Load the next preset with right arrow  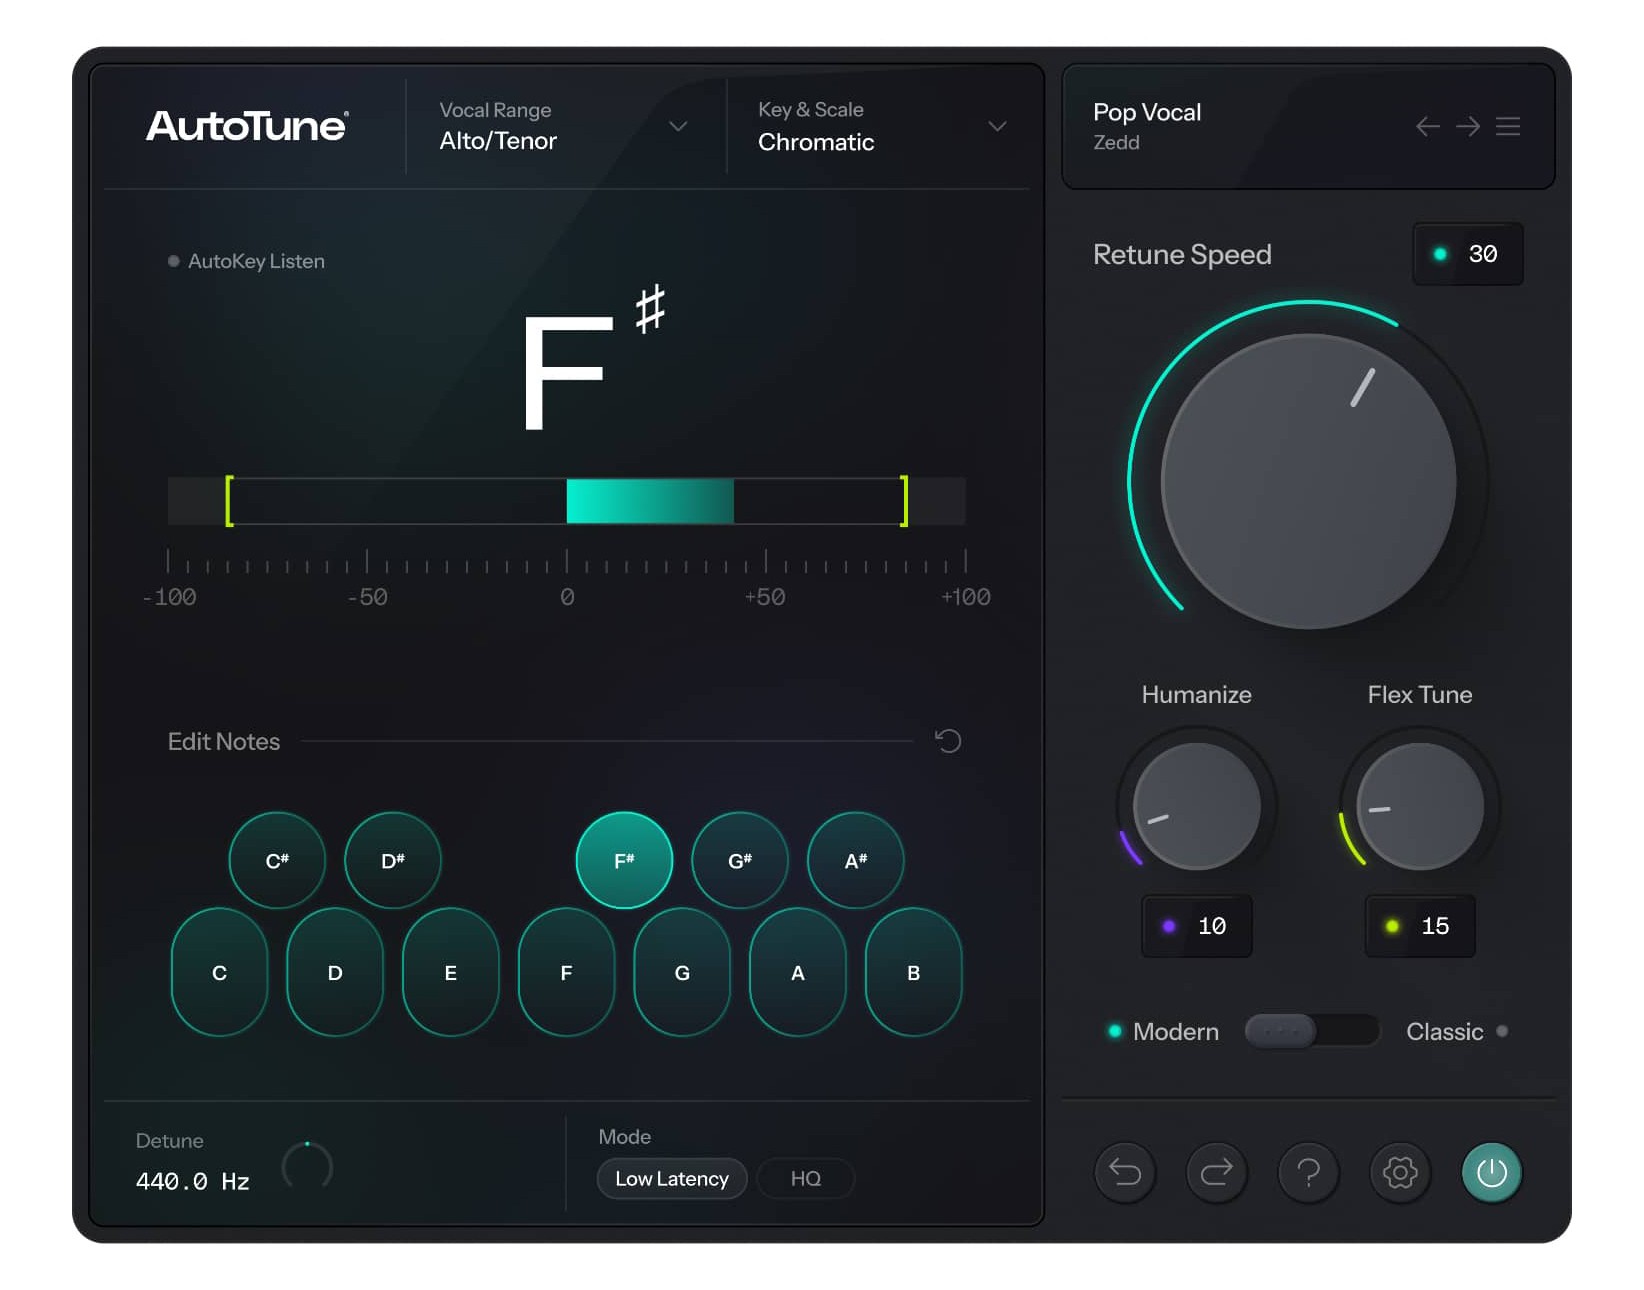[x=1467, y=126]
